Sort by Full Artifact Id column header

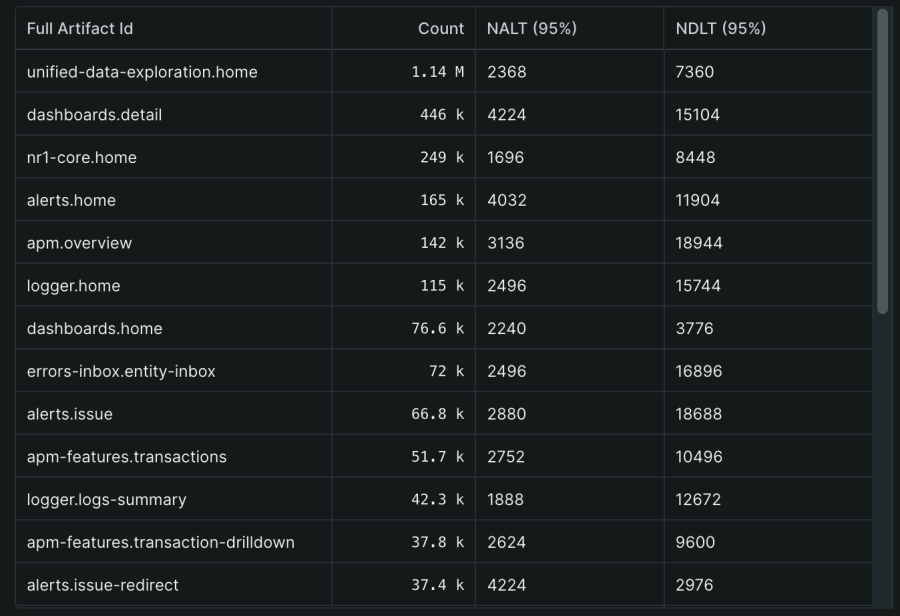80,29
